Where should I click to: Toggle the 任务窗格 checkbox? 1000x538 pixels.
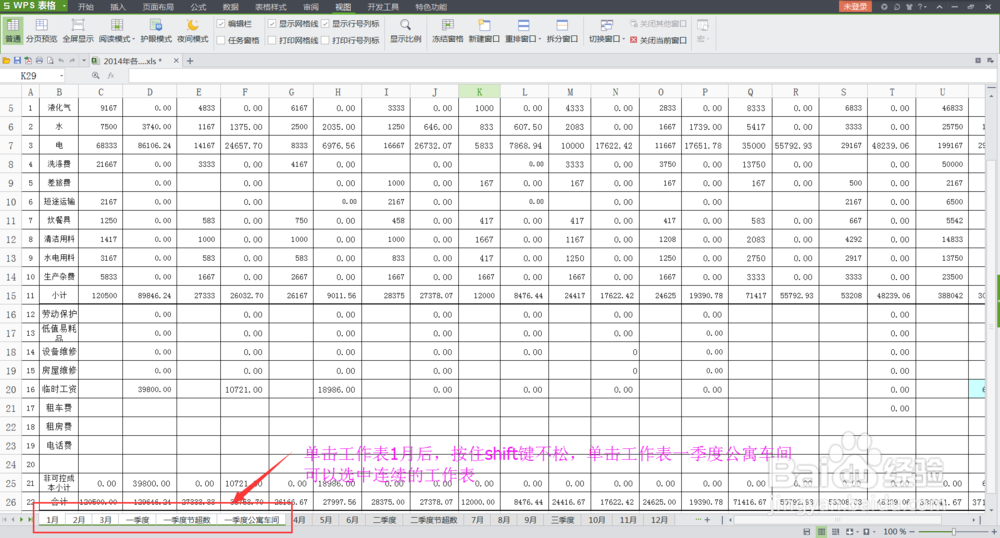pos(221,40)
